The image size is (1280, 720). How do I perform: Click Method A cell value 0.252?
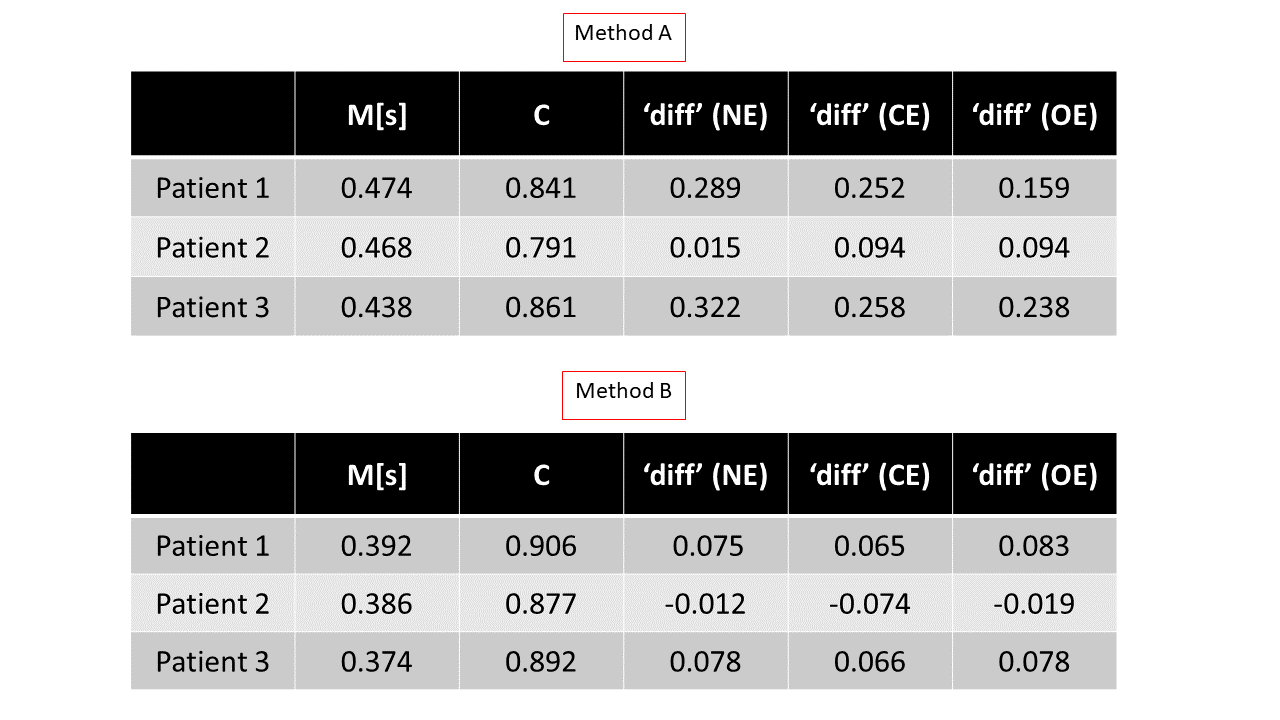coord(869,188)
